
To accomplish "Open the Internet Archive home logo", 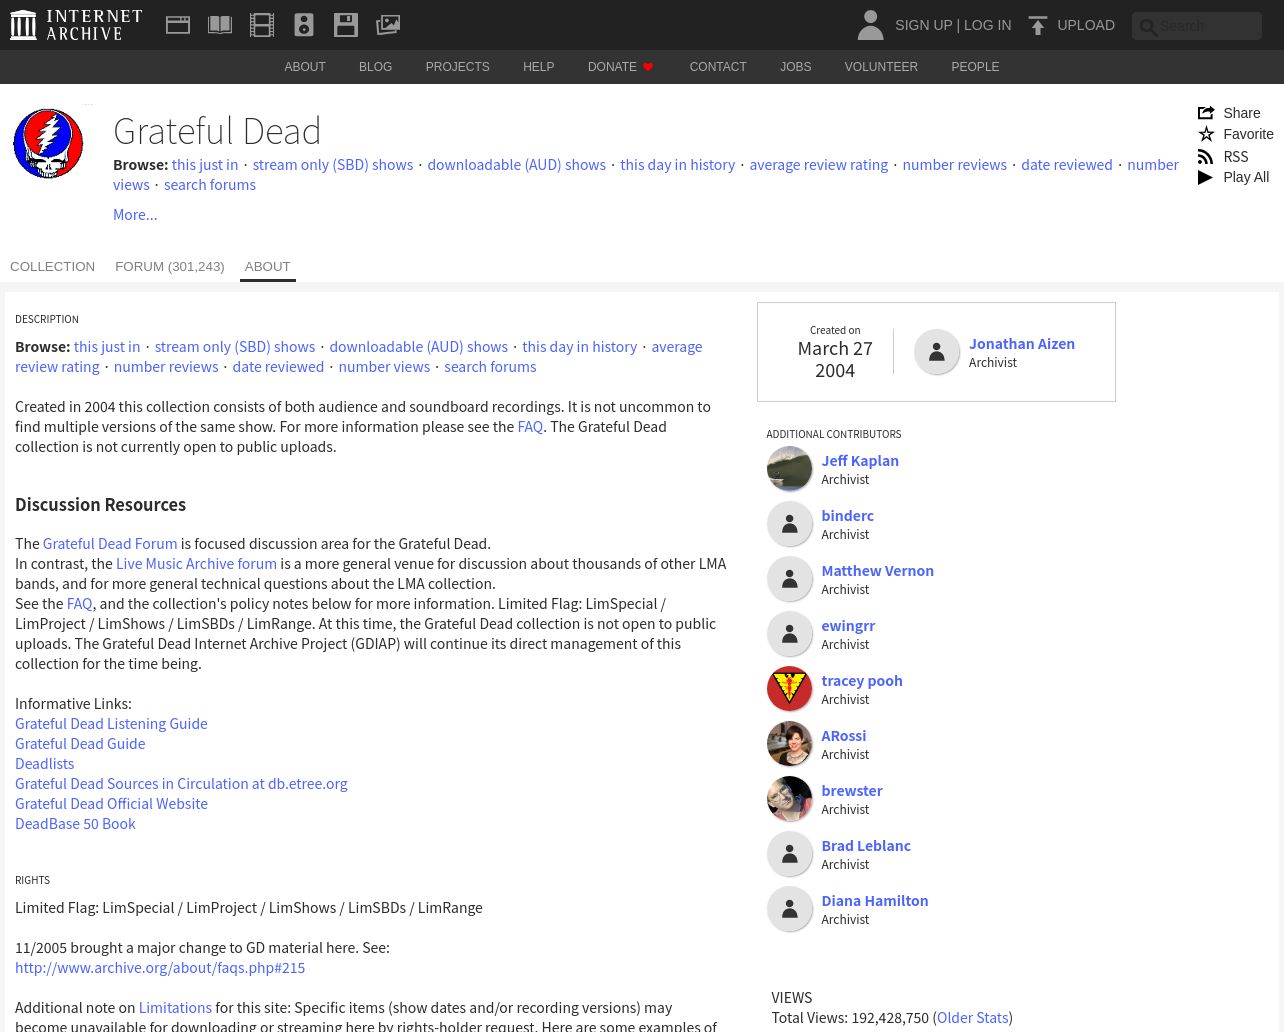I will click(x=76, y=25).
